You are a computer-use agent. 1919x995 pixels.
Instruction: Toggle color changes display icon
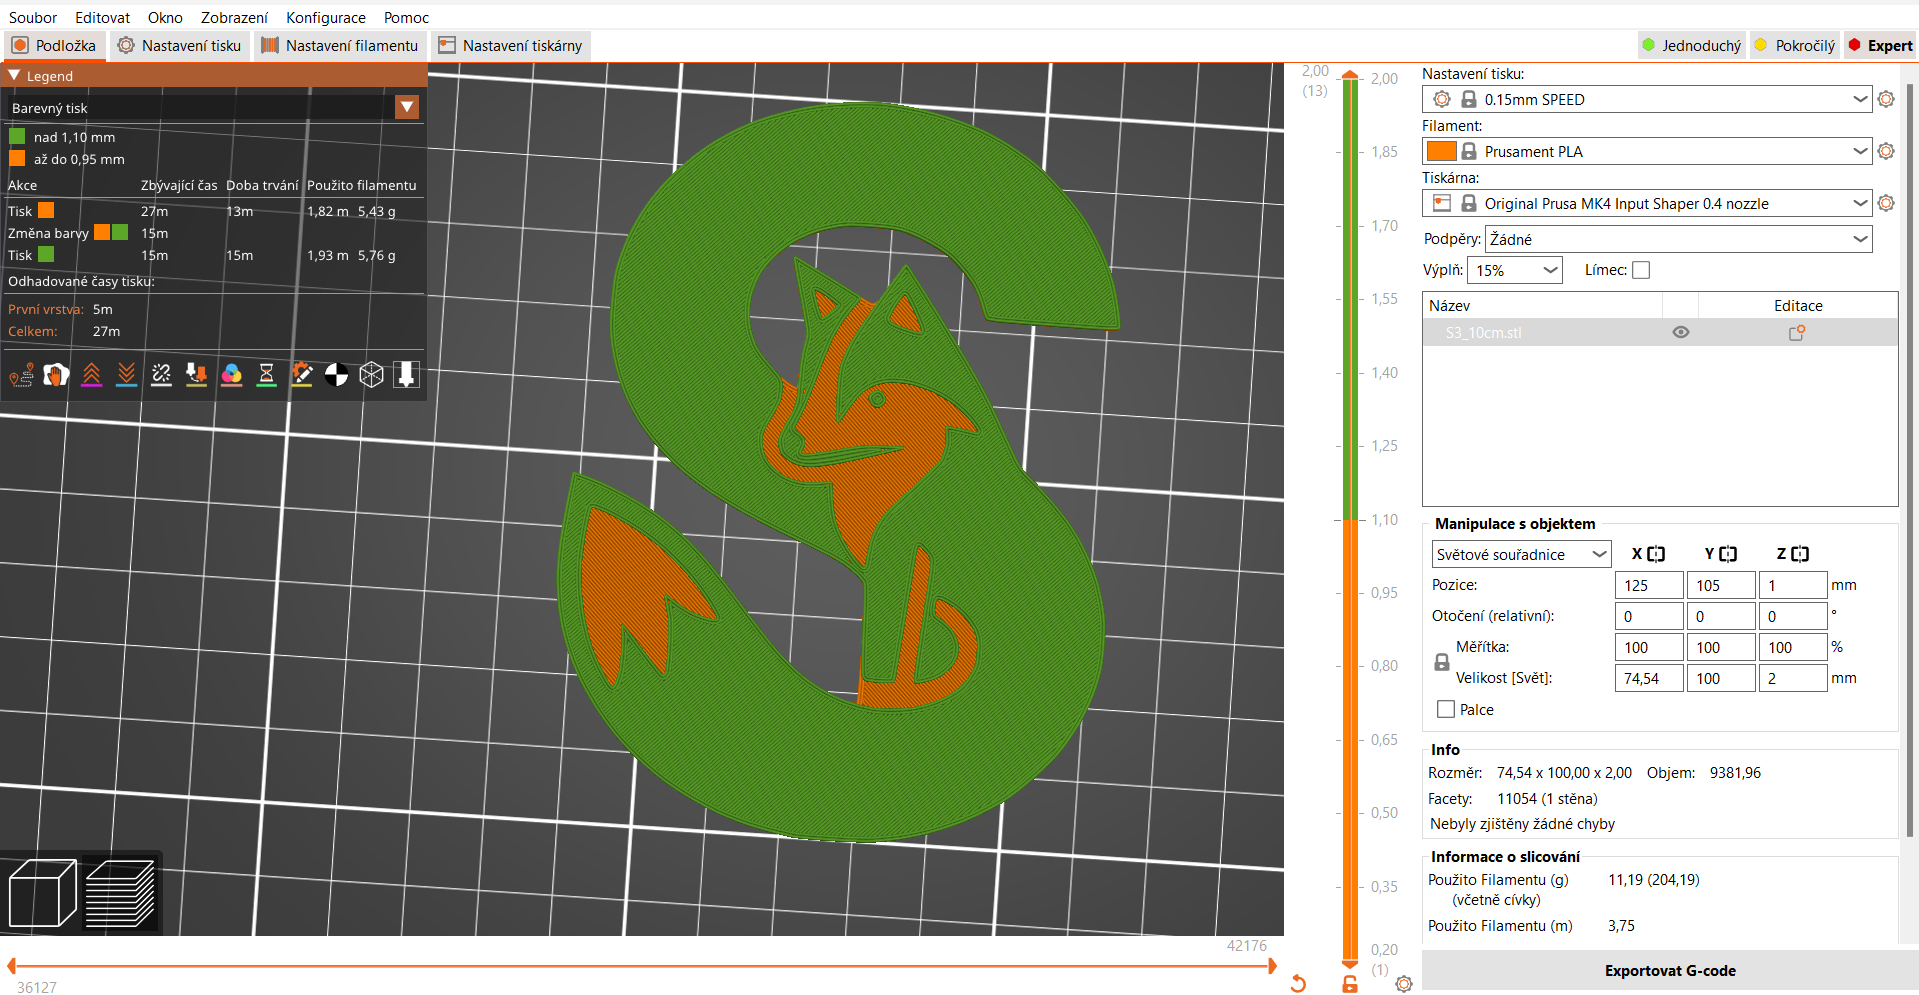(x=231, y=375)
